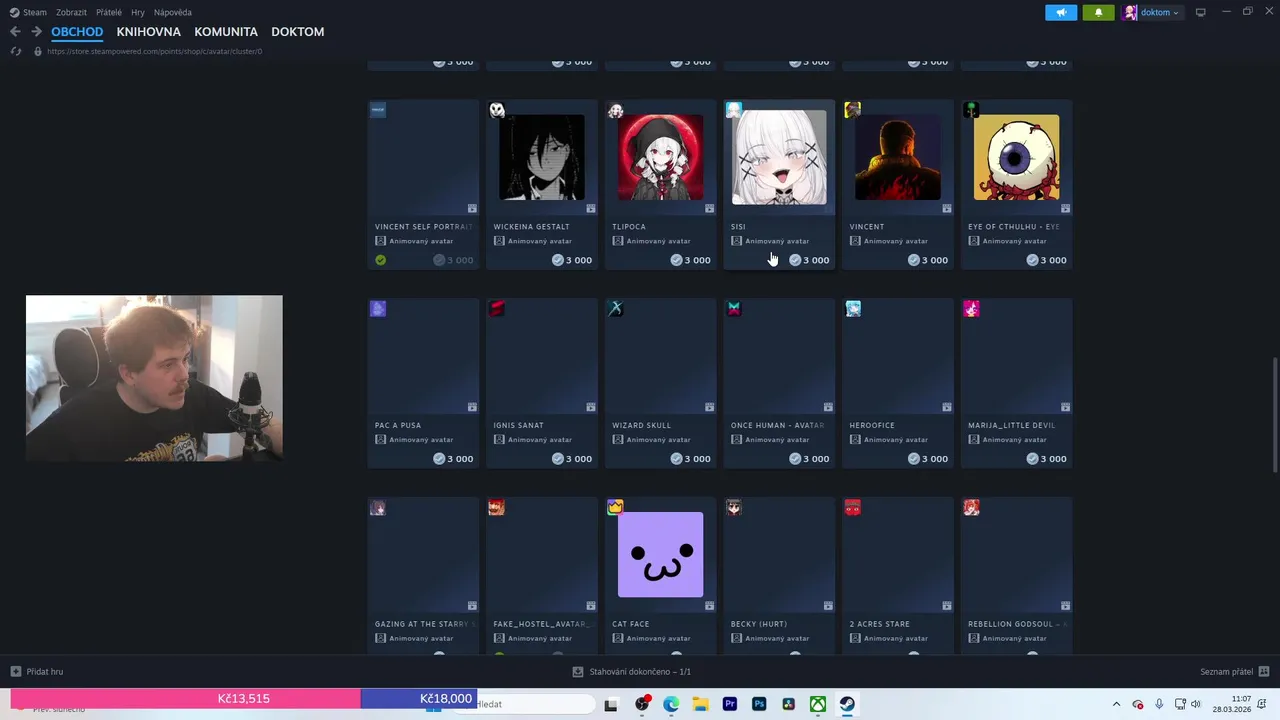Open the Hry menu
Viewport: 1280px width, 720px height.
tap(138, 12)
